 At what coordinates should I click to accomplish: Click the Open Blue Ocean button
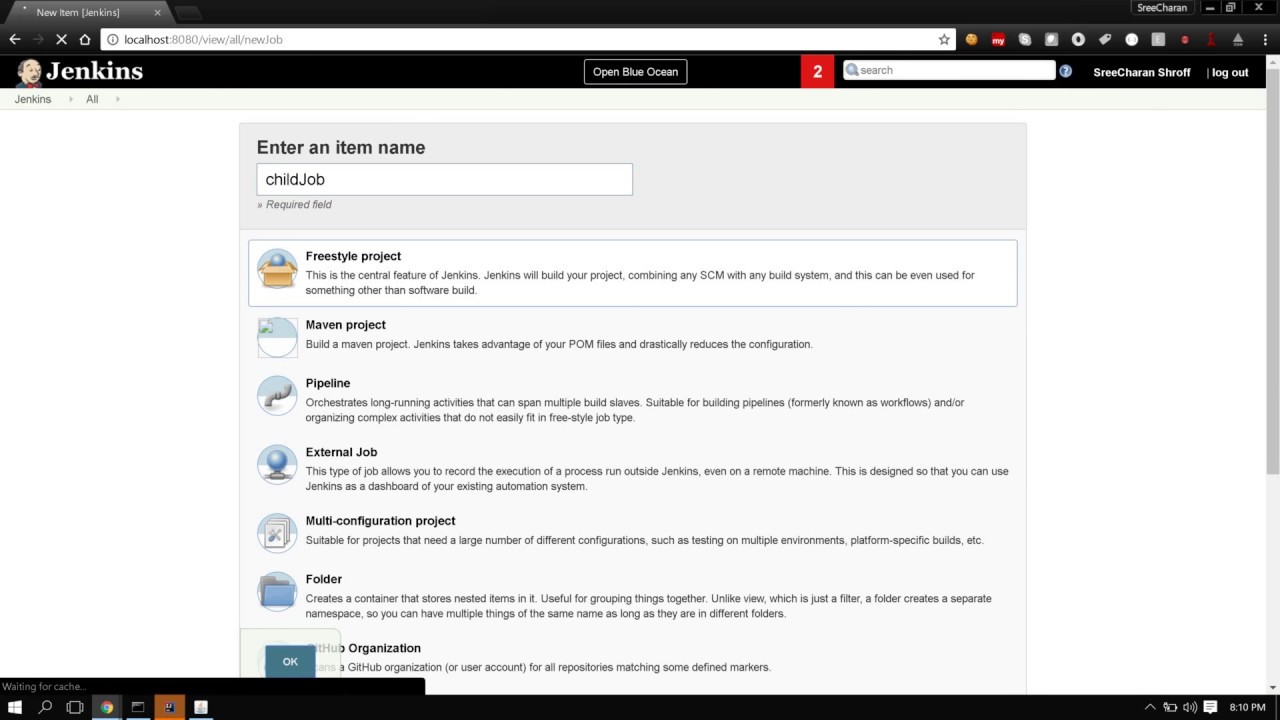(635, 72)
